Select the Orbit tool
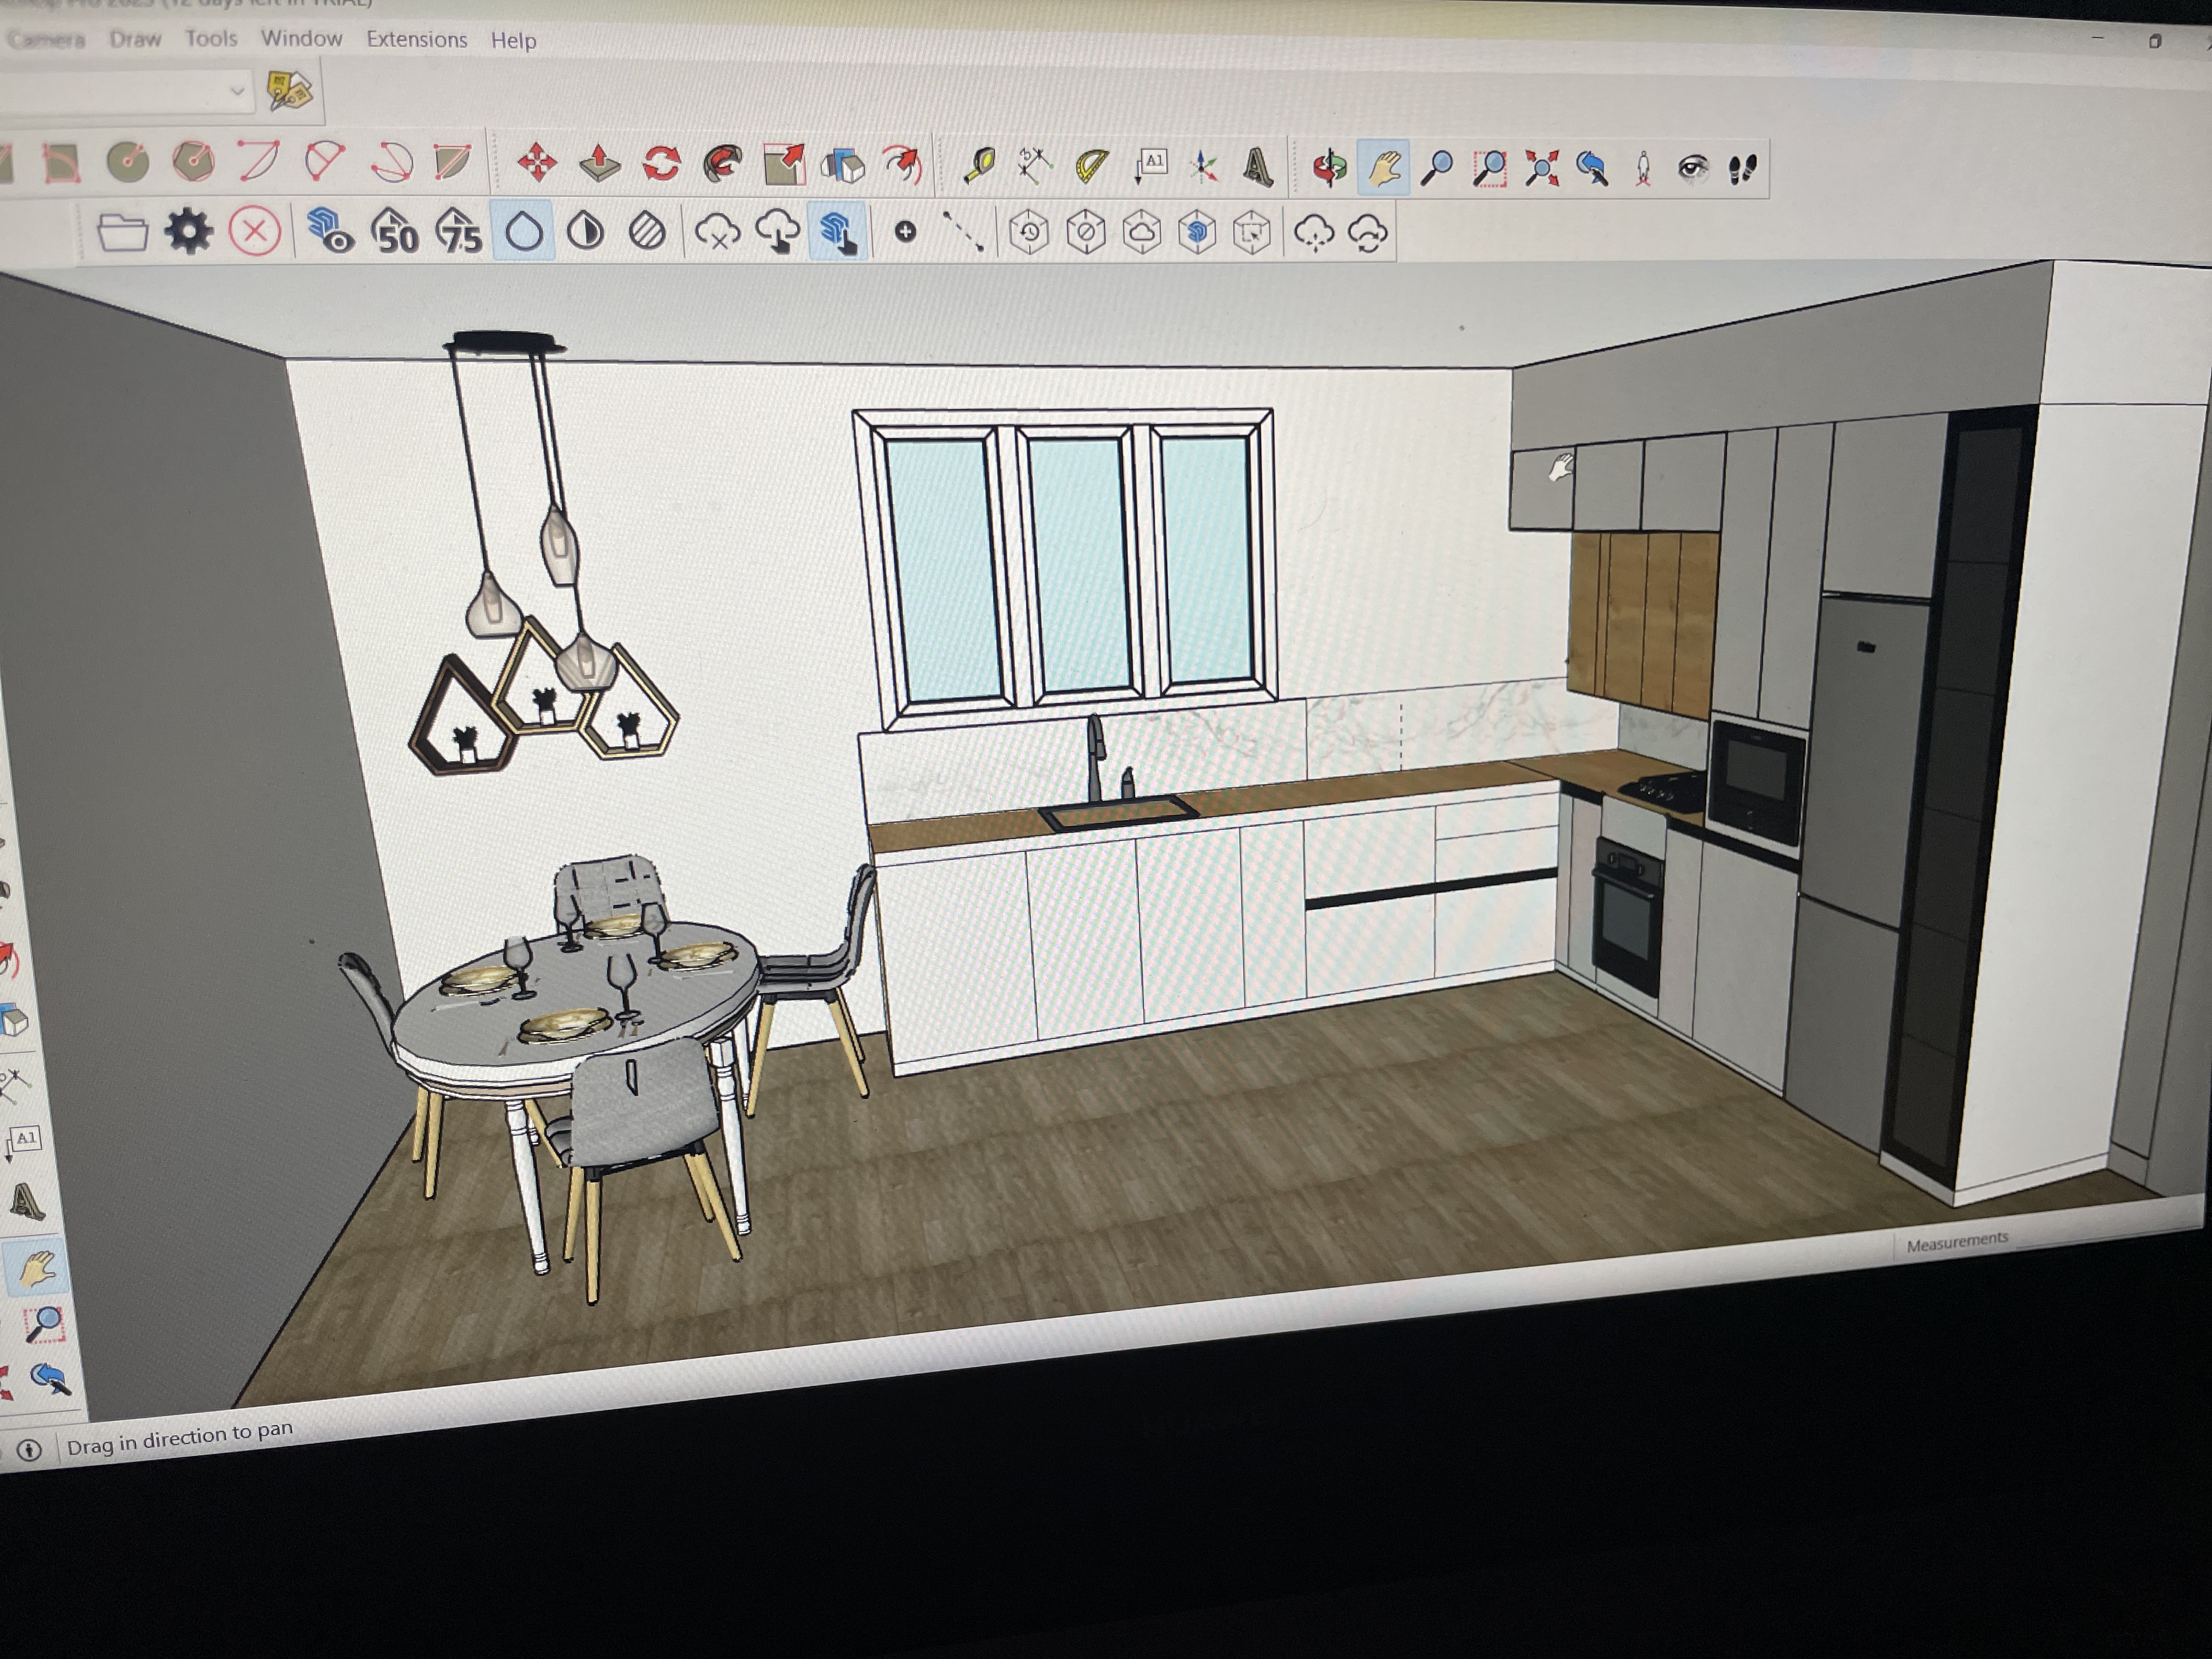2212x1659 pixels. pyautogui.click(x=1330, y=168)
